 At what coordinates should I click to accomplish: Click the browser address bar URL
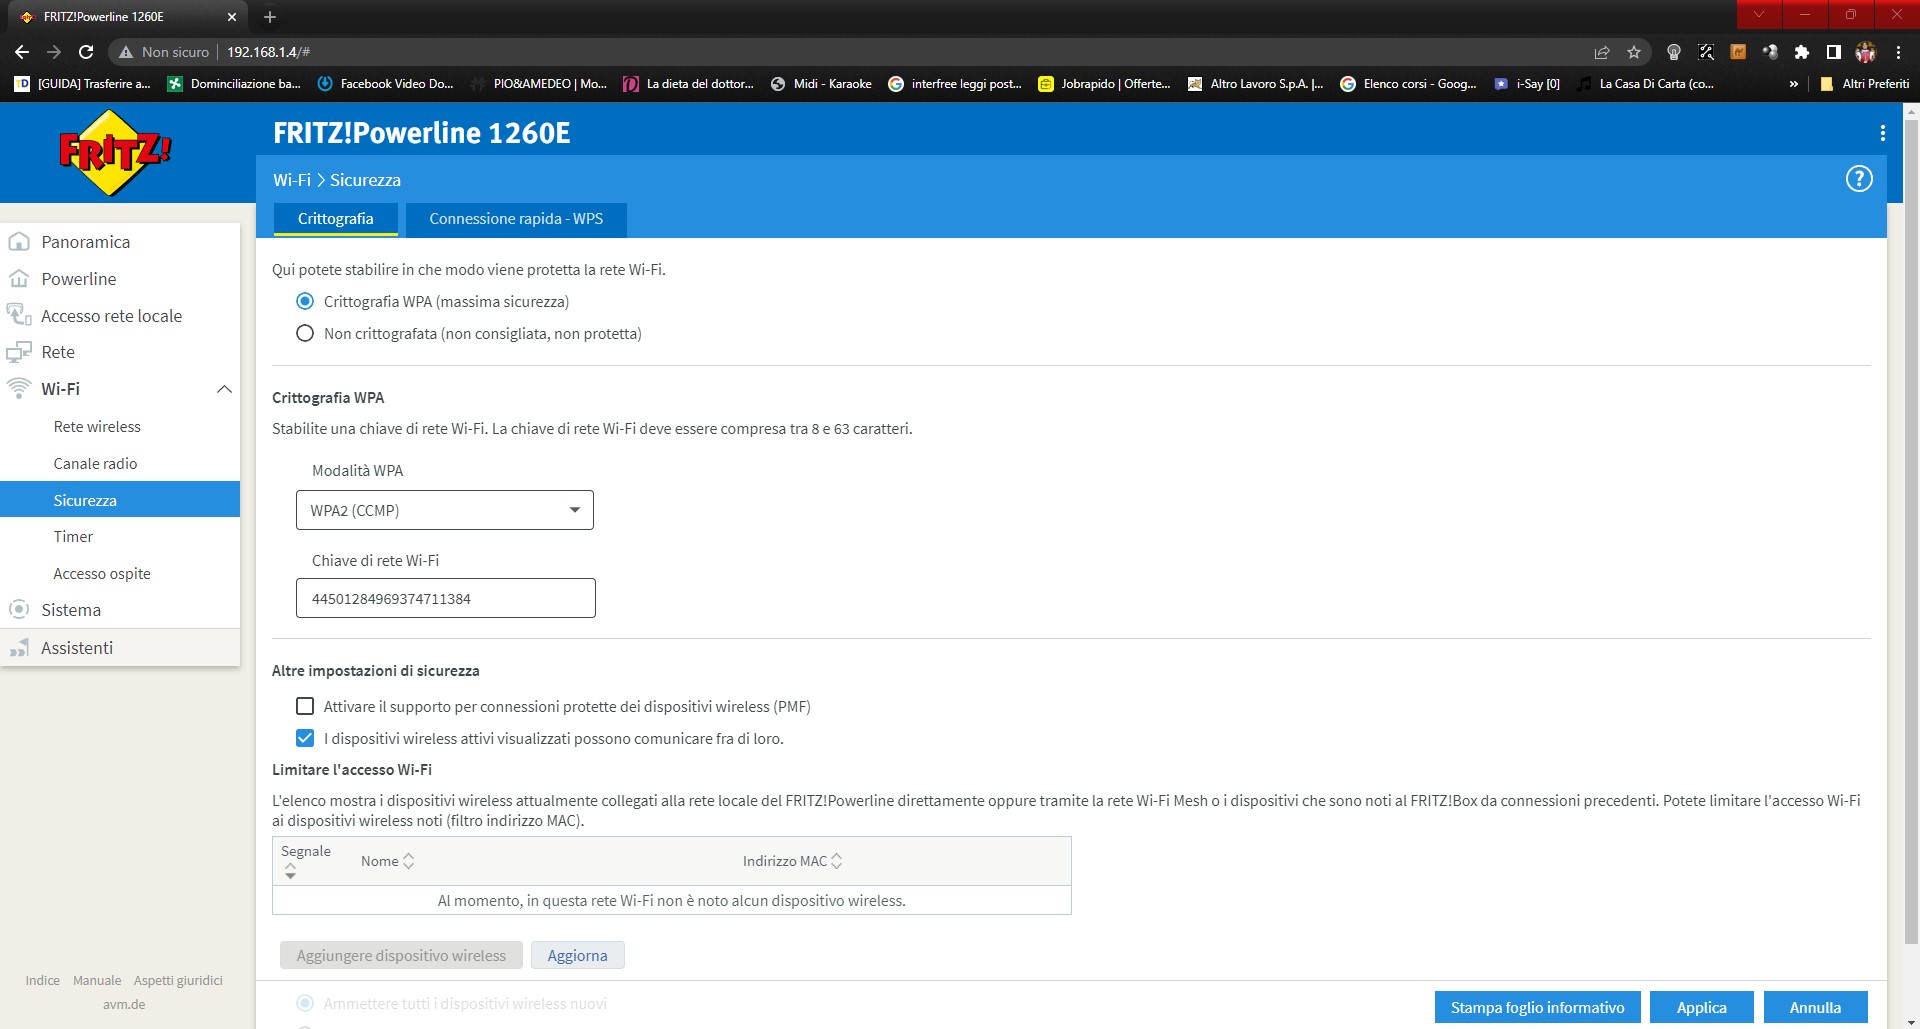coord(268,52)
